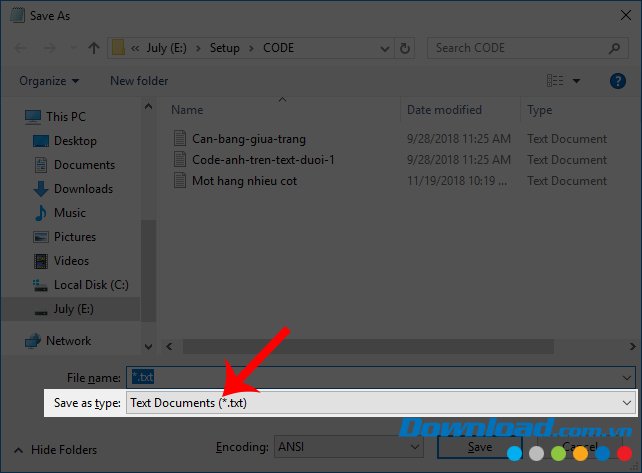Image resolution: width=642 pixels, height=473 pixels.
Task: Click the Can-bang-giua-trang file icon
Action: click(180, 138)
